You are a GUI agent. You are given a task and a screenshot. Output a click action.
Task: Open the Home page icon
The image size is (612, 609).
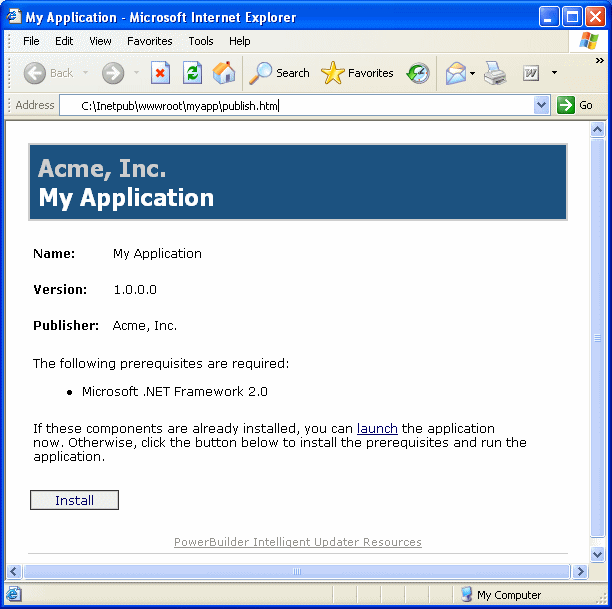(224, 73)
